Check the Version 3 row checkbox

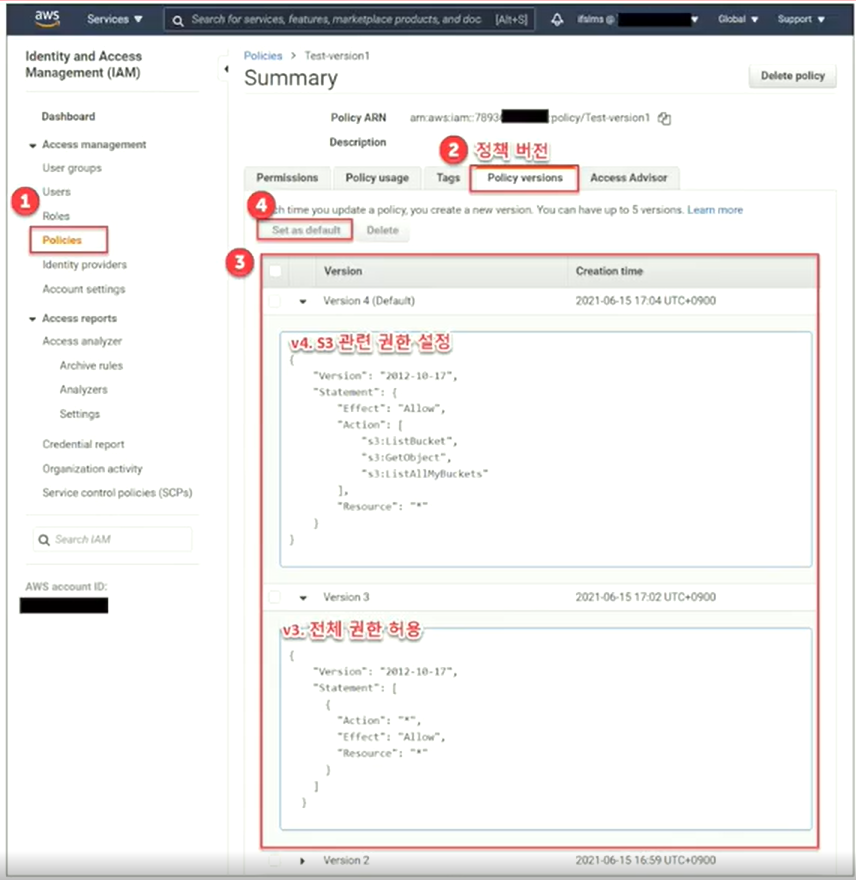(x=275, y=597)
